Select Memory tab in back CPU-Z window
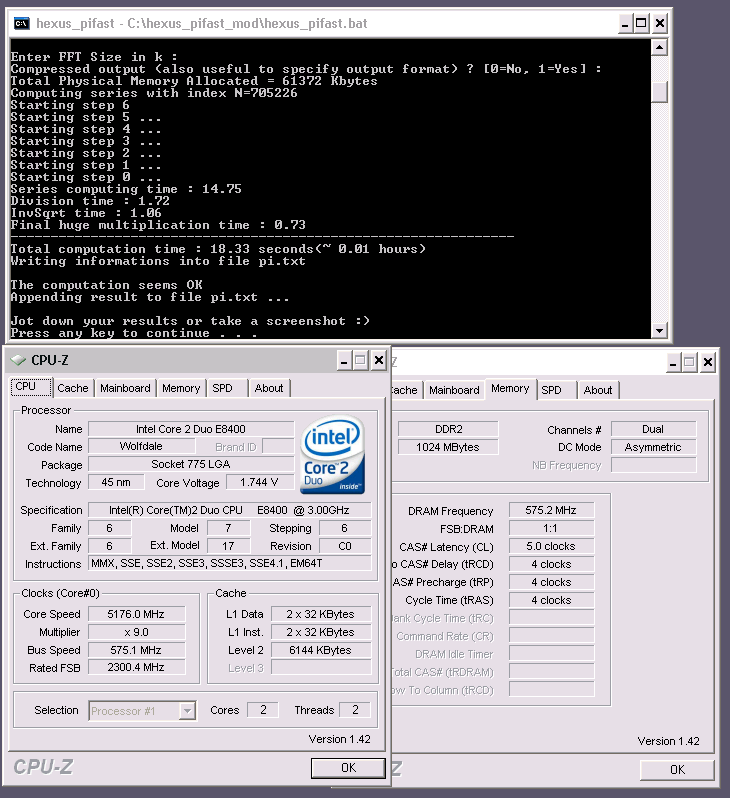 pyautogui.click(x=510, y=389)
